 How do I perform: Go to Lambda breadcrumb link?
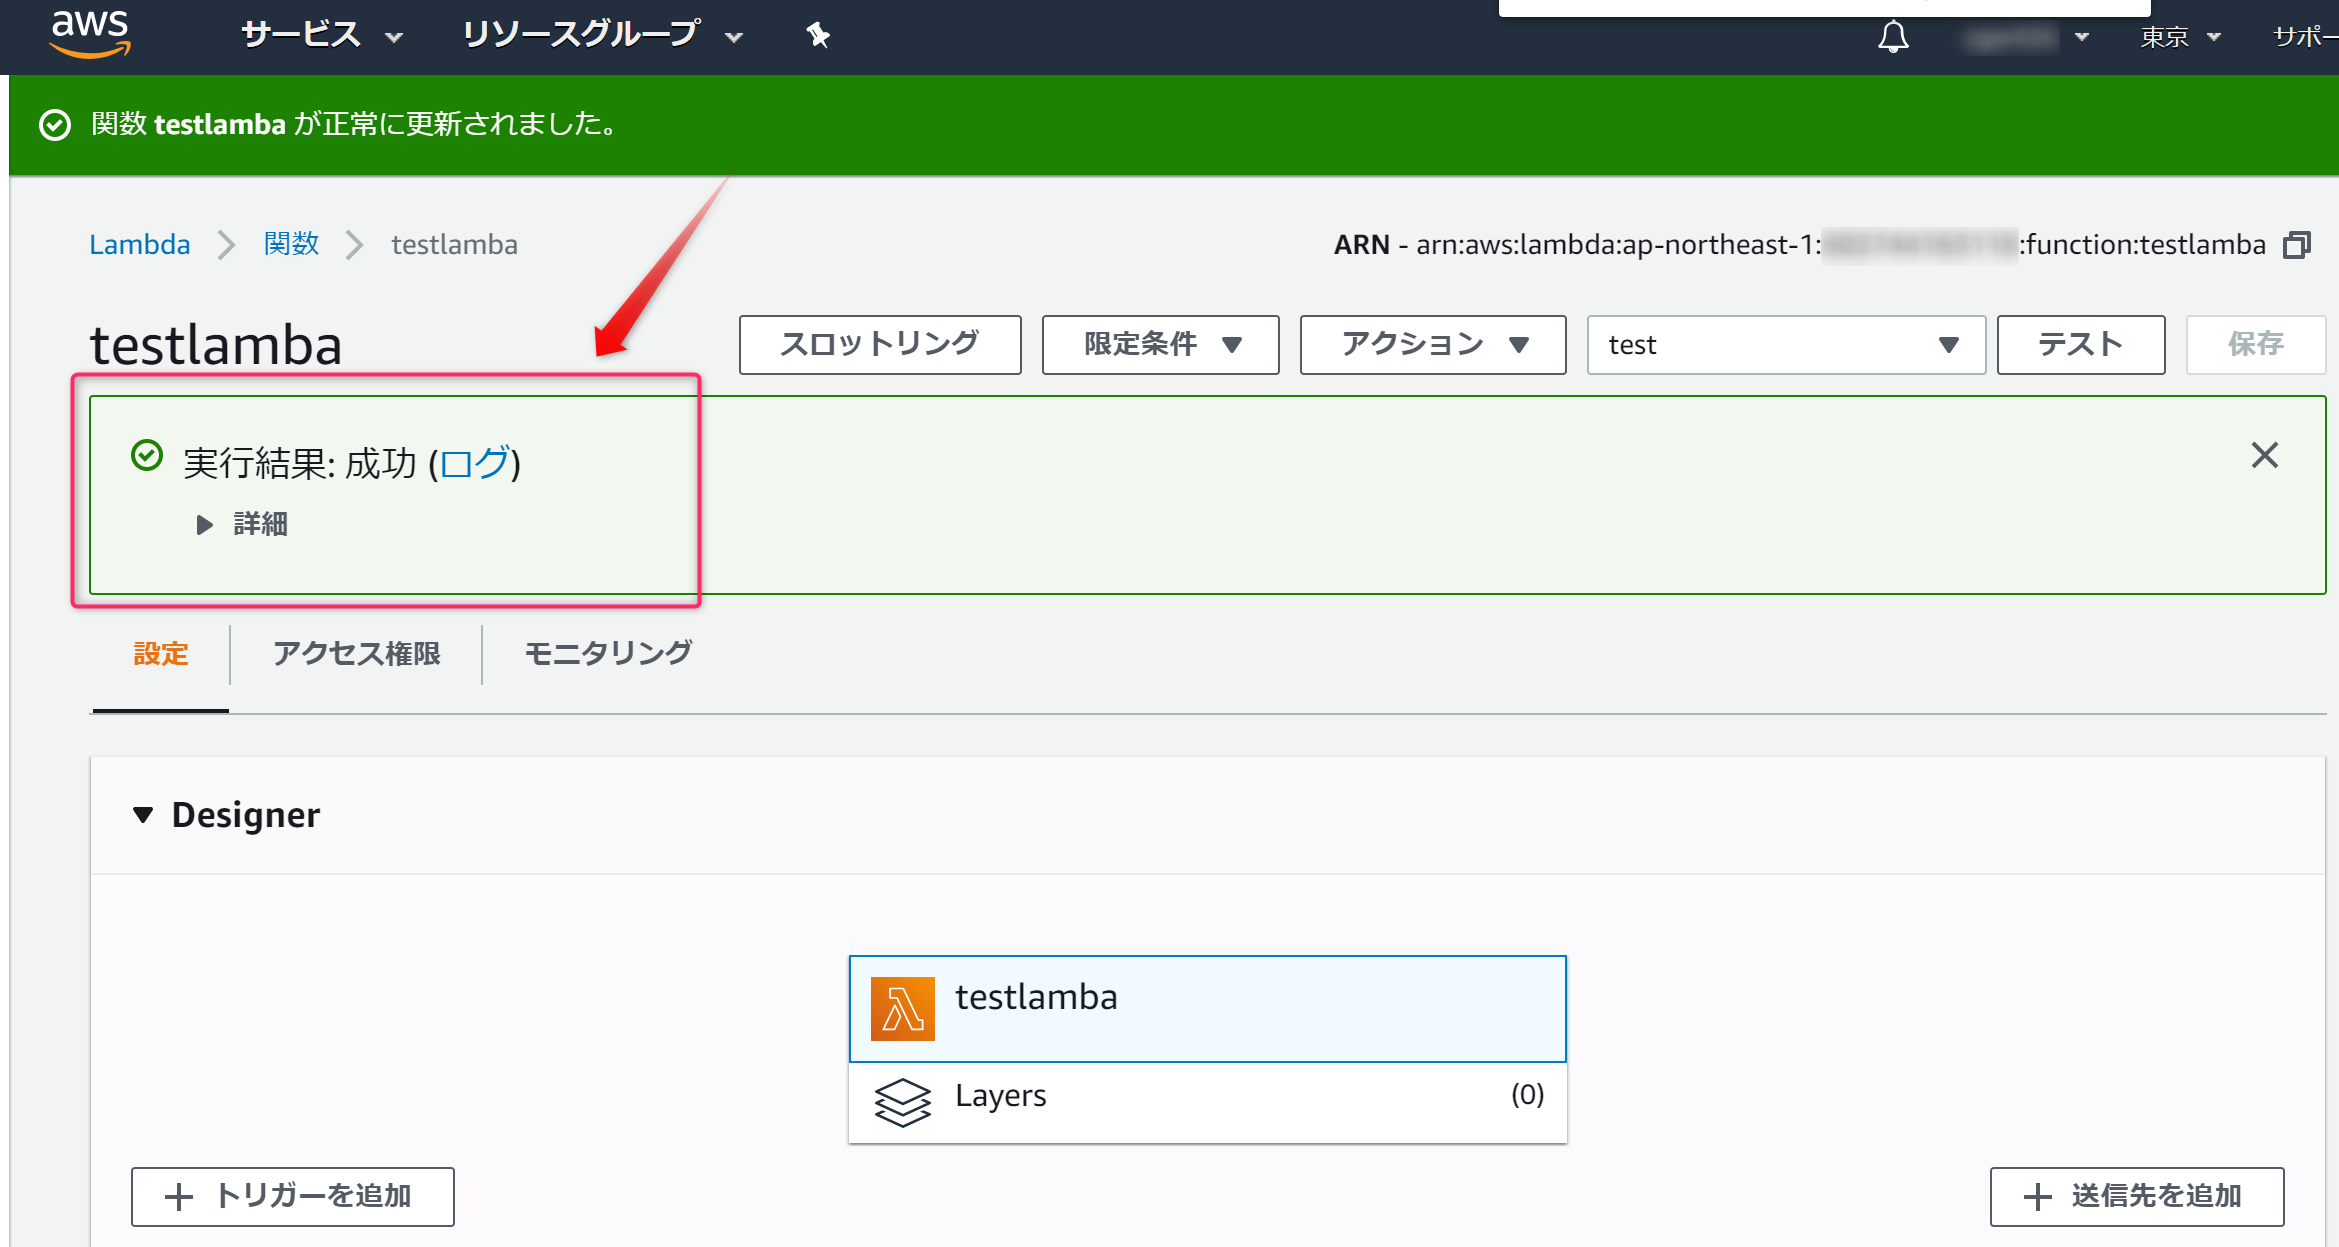(x=139, y=244)
